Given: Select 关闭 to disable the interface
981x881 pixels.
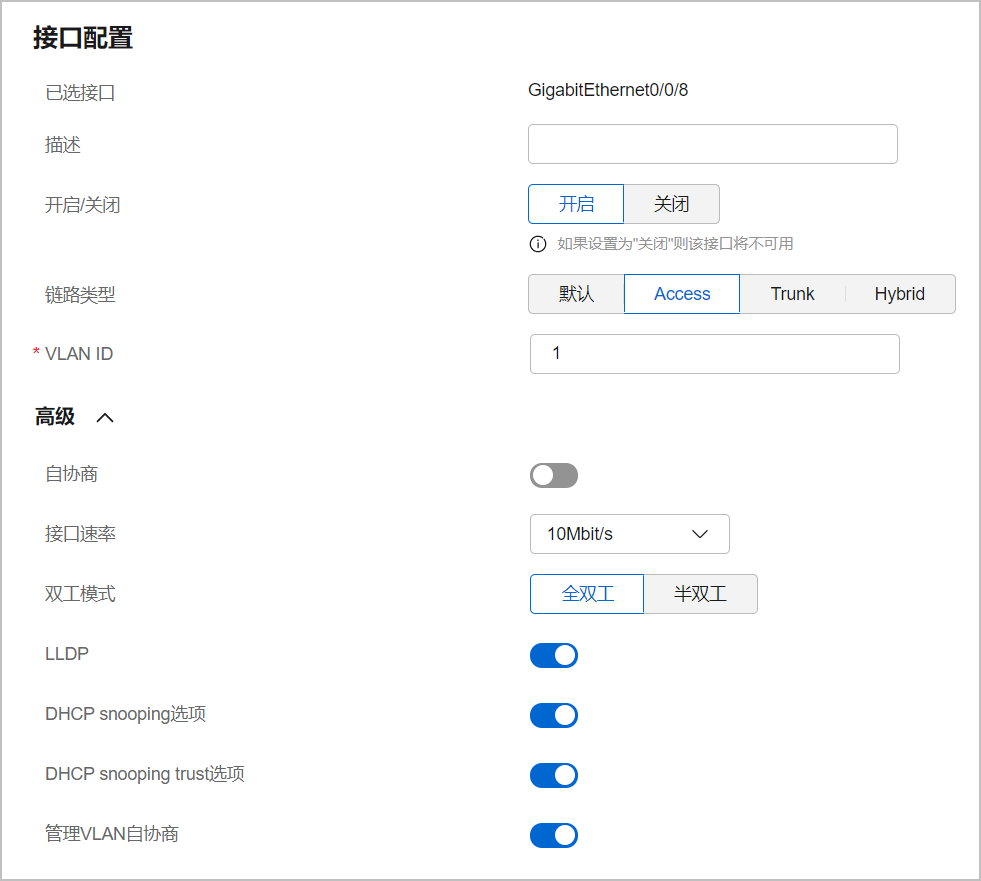Looking at the screenshot, I should (x=671, y=204).
